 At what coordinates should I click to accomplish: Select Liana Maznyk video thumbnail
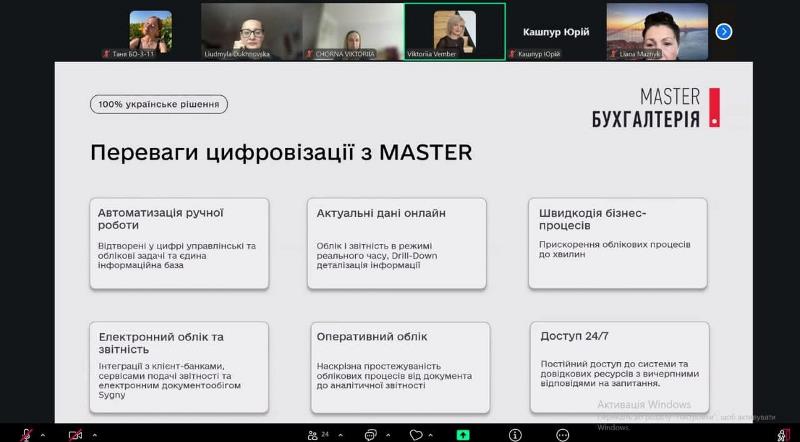pyautogui.click(x=657, y=32)
